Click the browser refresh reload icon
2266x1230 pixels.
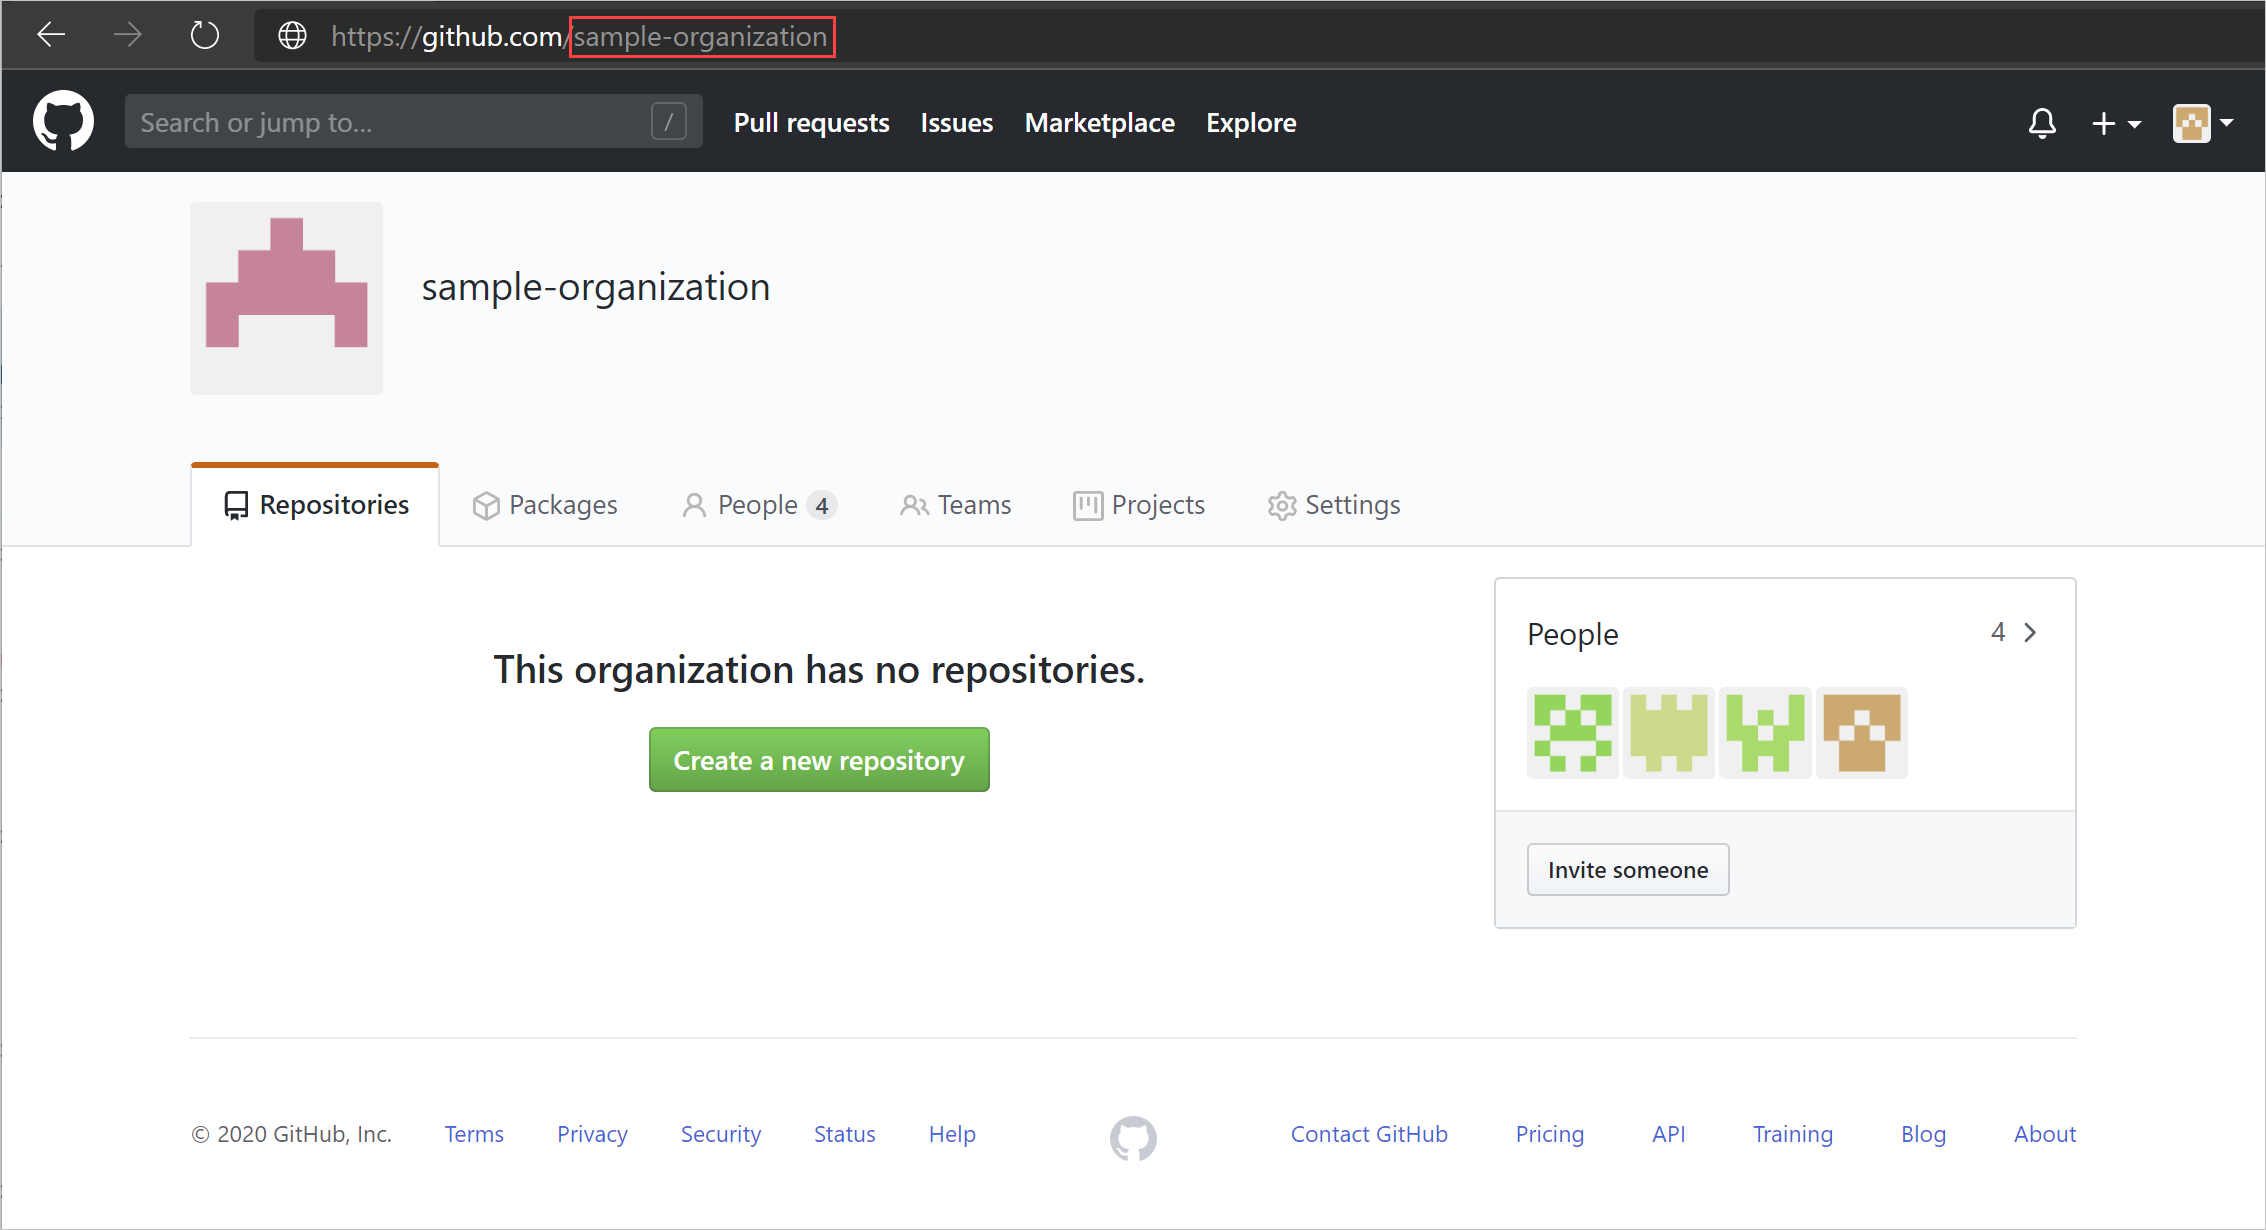tap(208, 33)
